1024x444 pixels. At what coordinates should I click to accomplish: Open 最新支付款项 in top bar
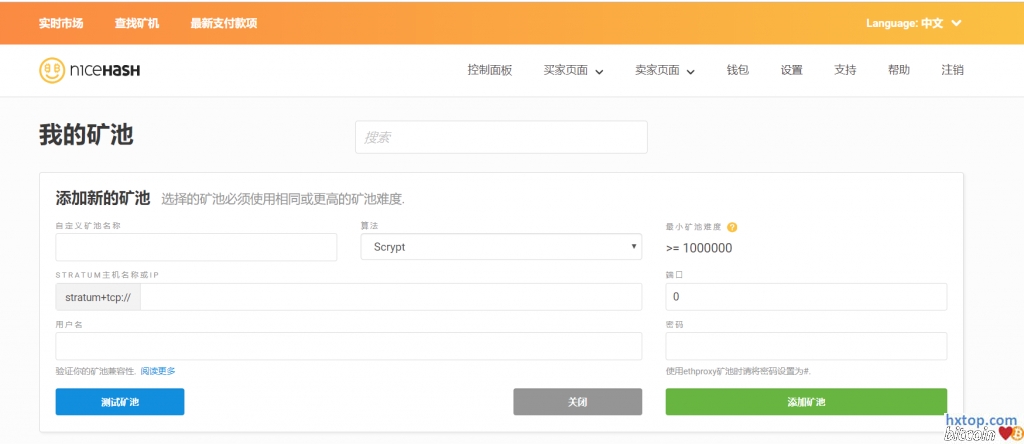224,23
